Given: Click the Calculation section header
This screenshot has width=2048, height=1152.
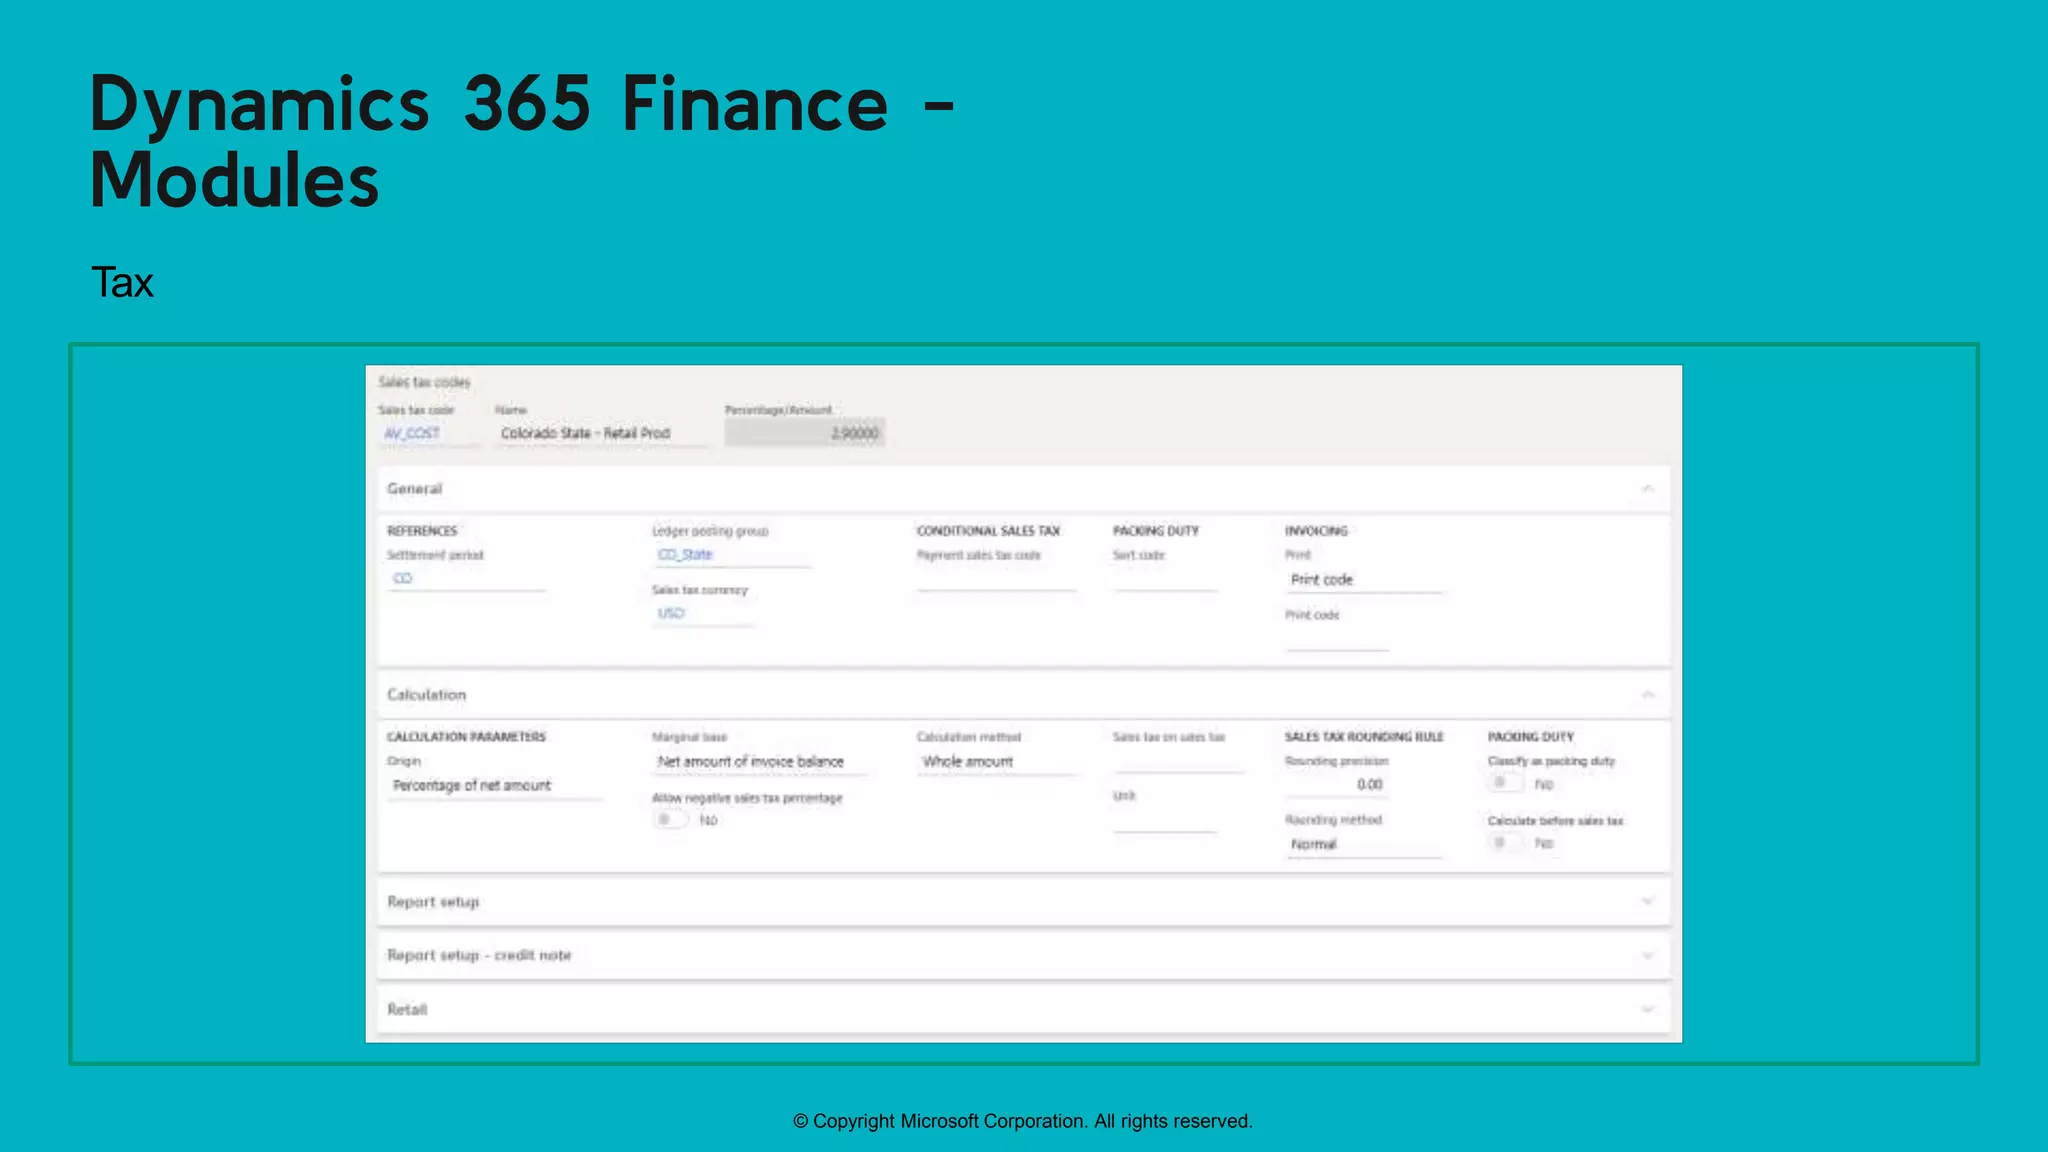Looking at the screenshot, I should [1024, 695].
